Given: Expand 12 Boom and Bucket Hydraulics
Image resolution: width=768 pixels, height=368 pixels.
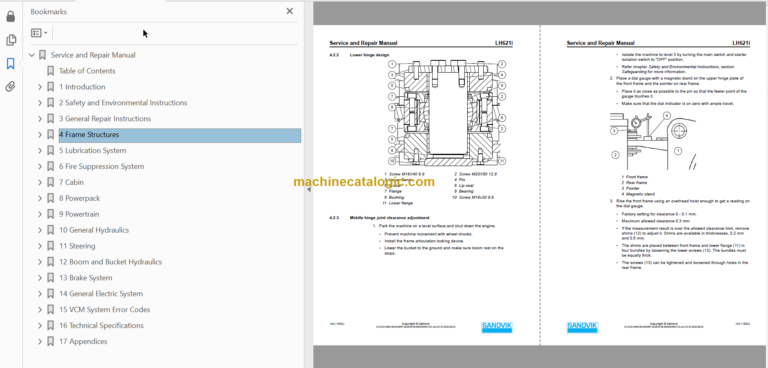Looking at the screenshot, I should 40,262.
